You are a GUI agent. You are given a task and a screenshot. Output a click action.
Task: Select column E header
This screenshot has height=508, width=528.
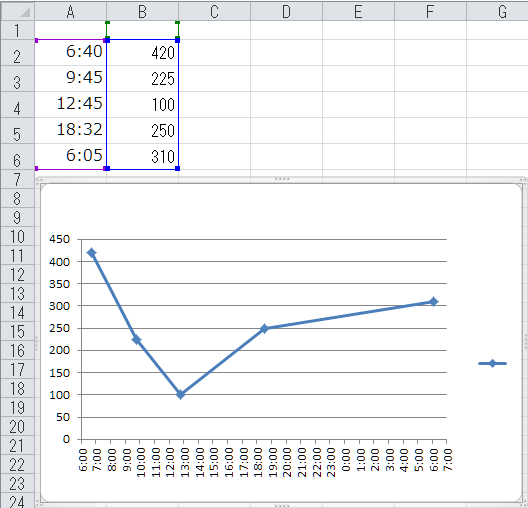358,11
